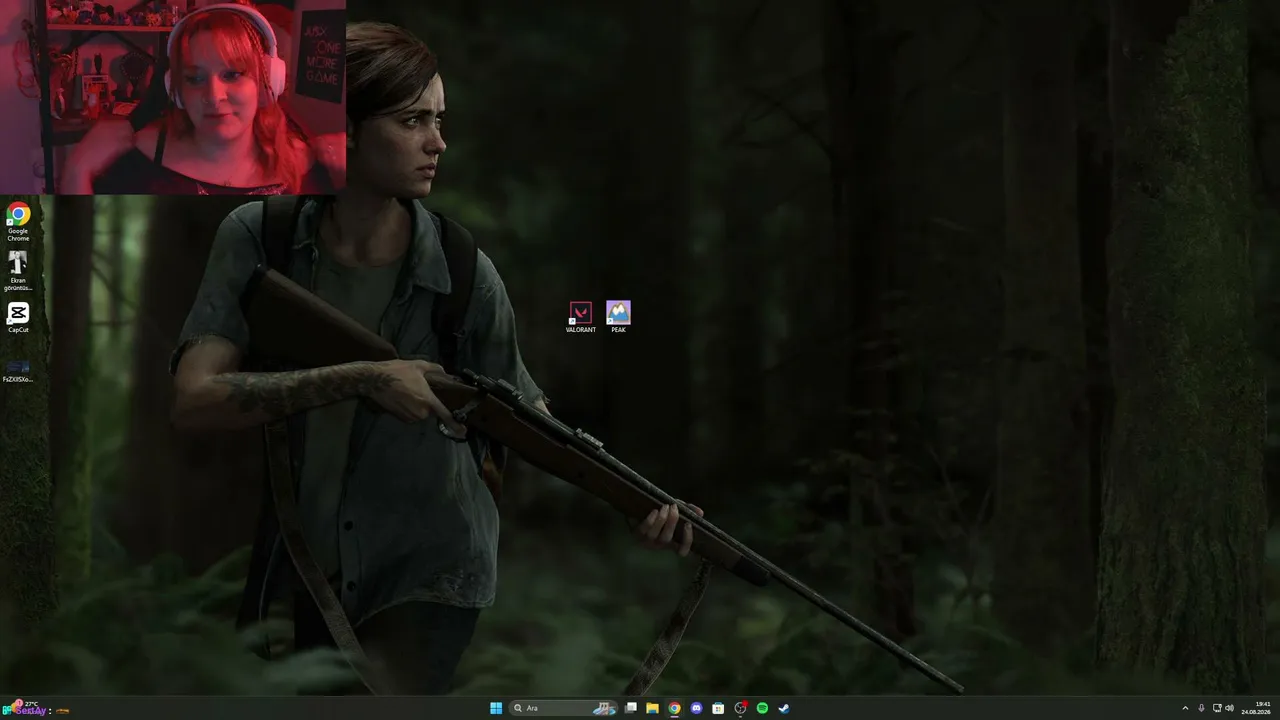Select the FsZXllSXo desktop file
The height and width of the screenshot is (720, 1280).
pyautogui.click(x=18, y=370)
